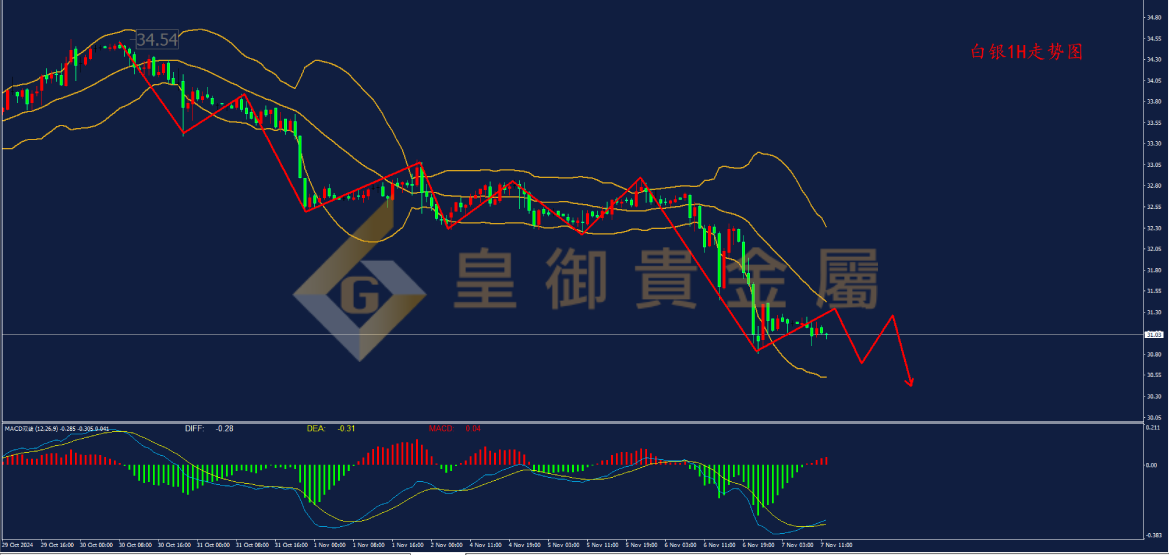
Task: Click the 33.05 price scale label
Action: coord(1154,164)
